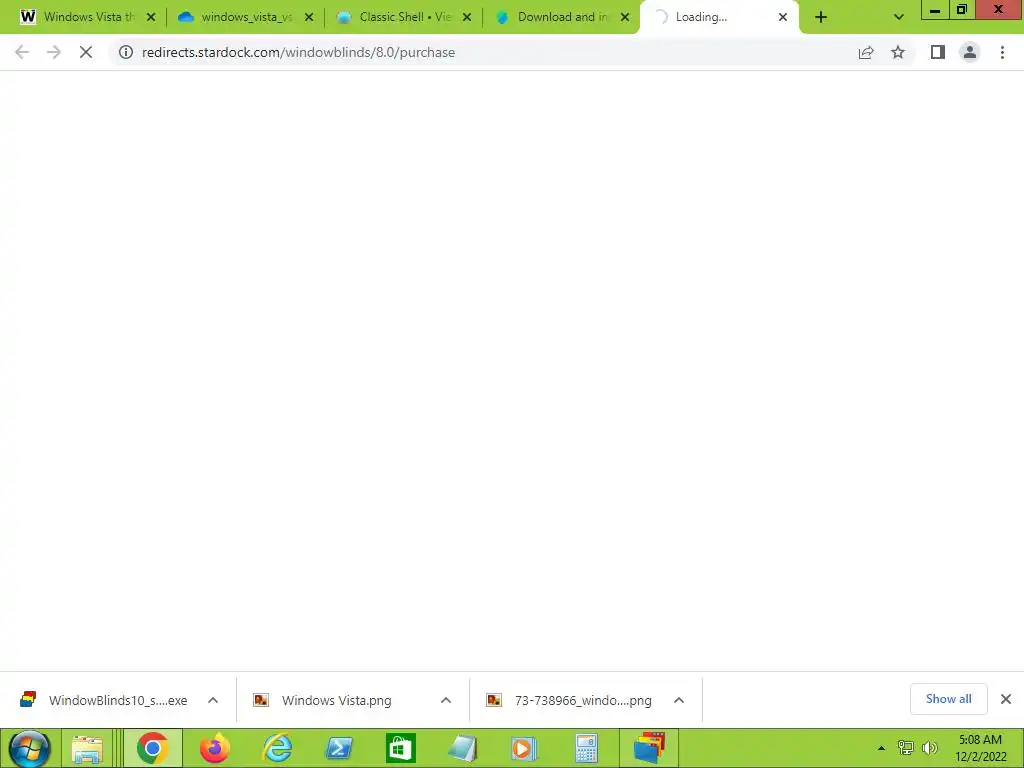The image size is (1024, 768).
Task: Expand options for 73-738966_windo png download
Action: click(679, 700)
